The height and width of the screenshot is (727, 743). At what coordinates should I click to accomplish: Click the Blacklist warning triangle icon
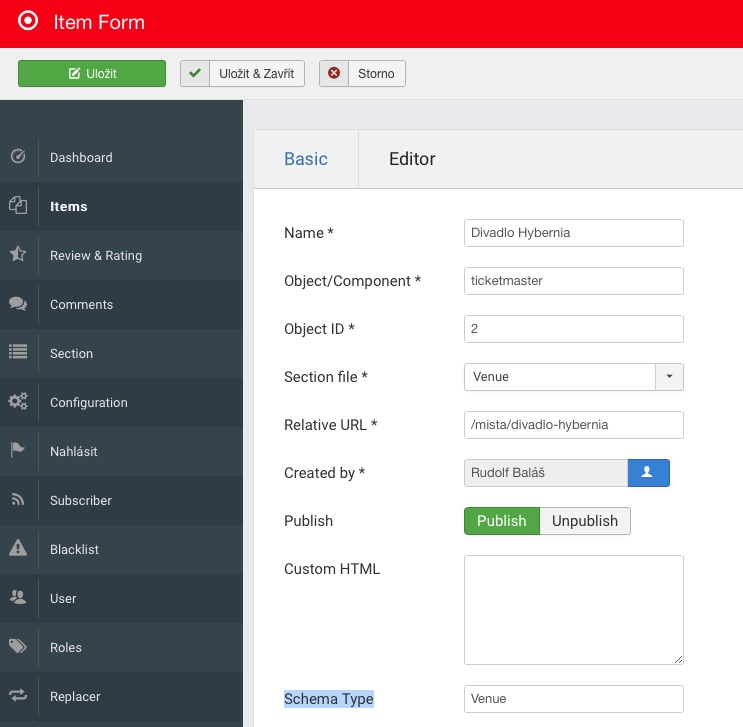point(17,549)
